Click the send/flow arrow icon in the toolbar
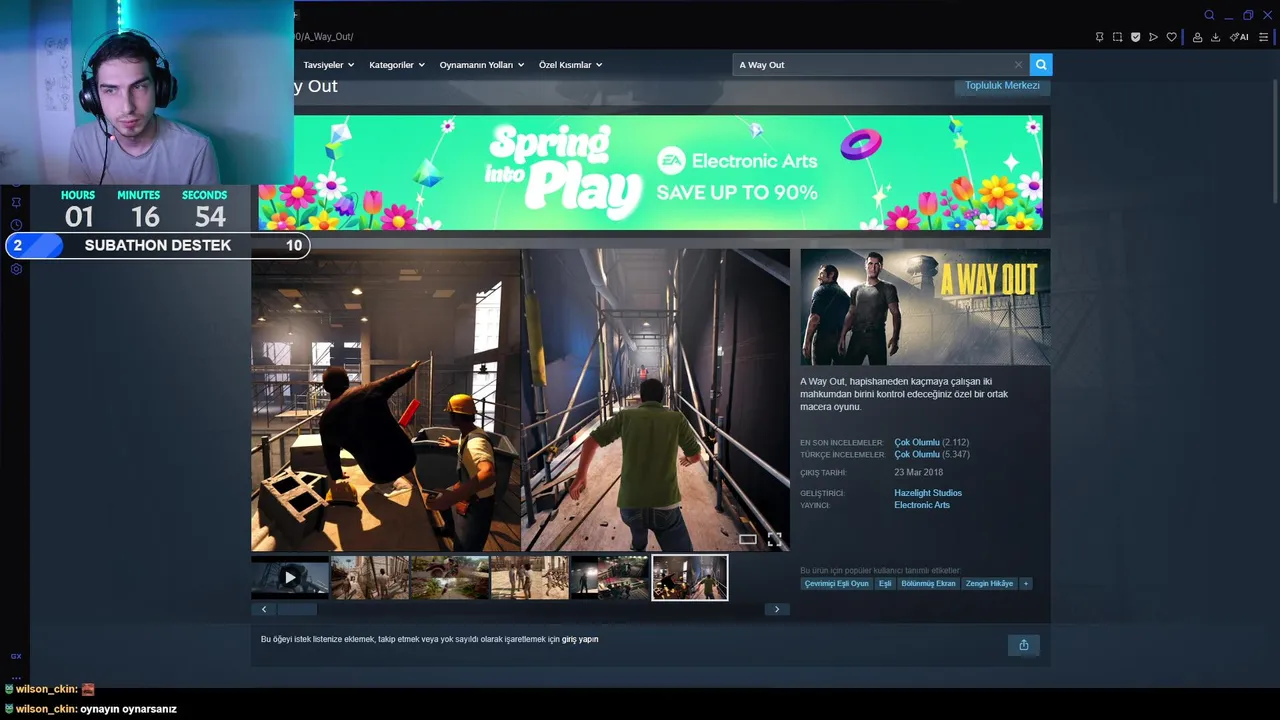Viewport: 1280px width, 720px height. [1153, 37]
